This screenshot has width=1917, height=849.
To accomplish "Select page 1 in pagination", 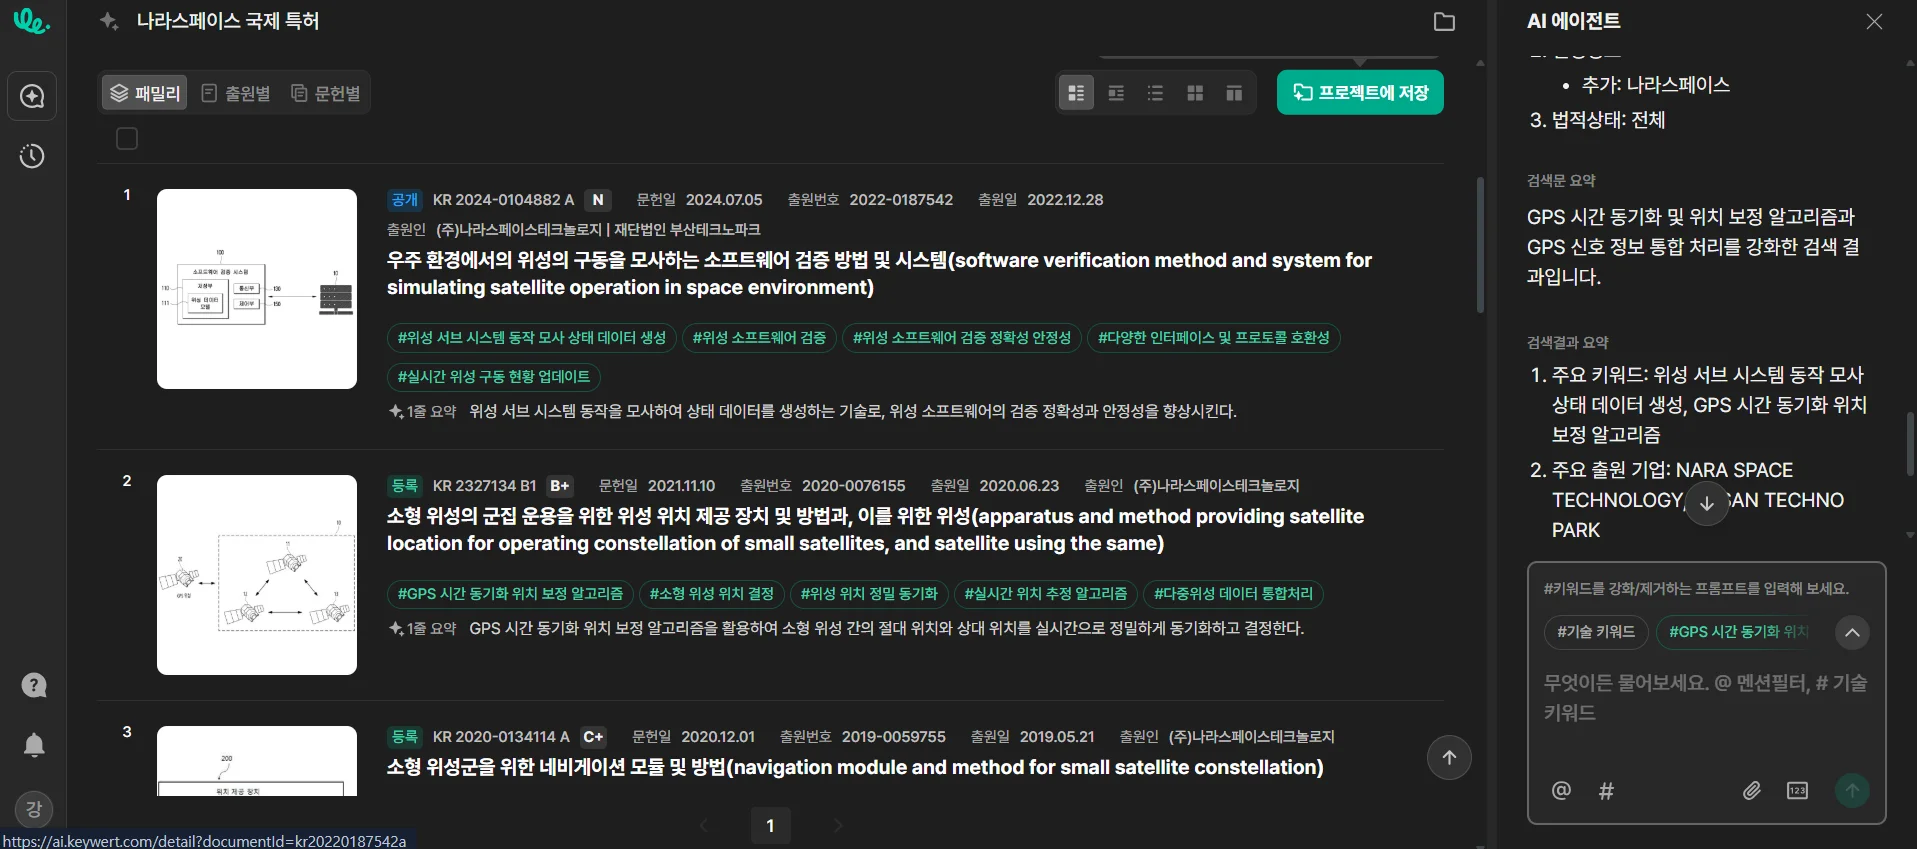I will pos(770,826).
